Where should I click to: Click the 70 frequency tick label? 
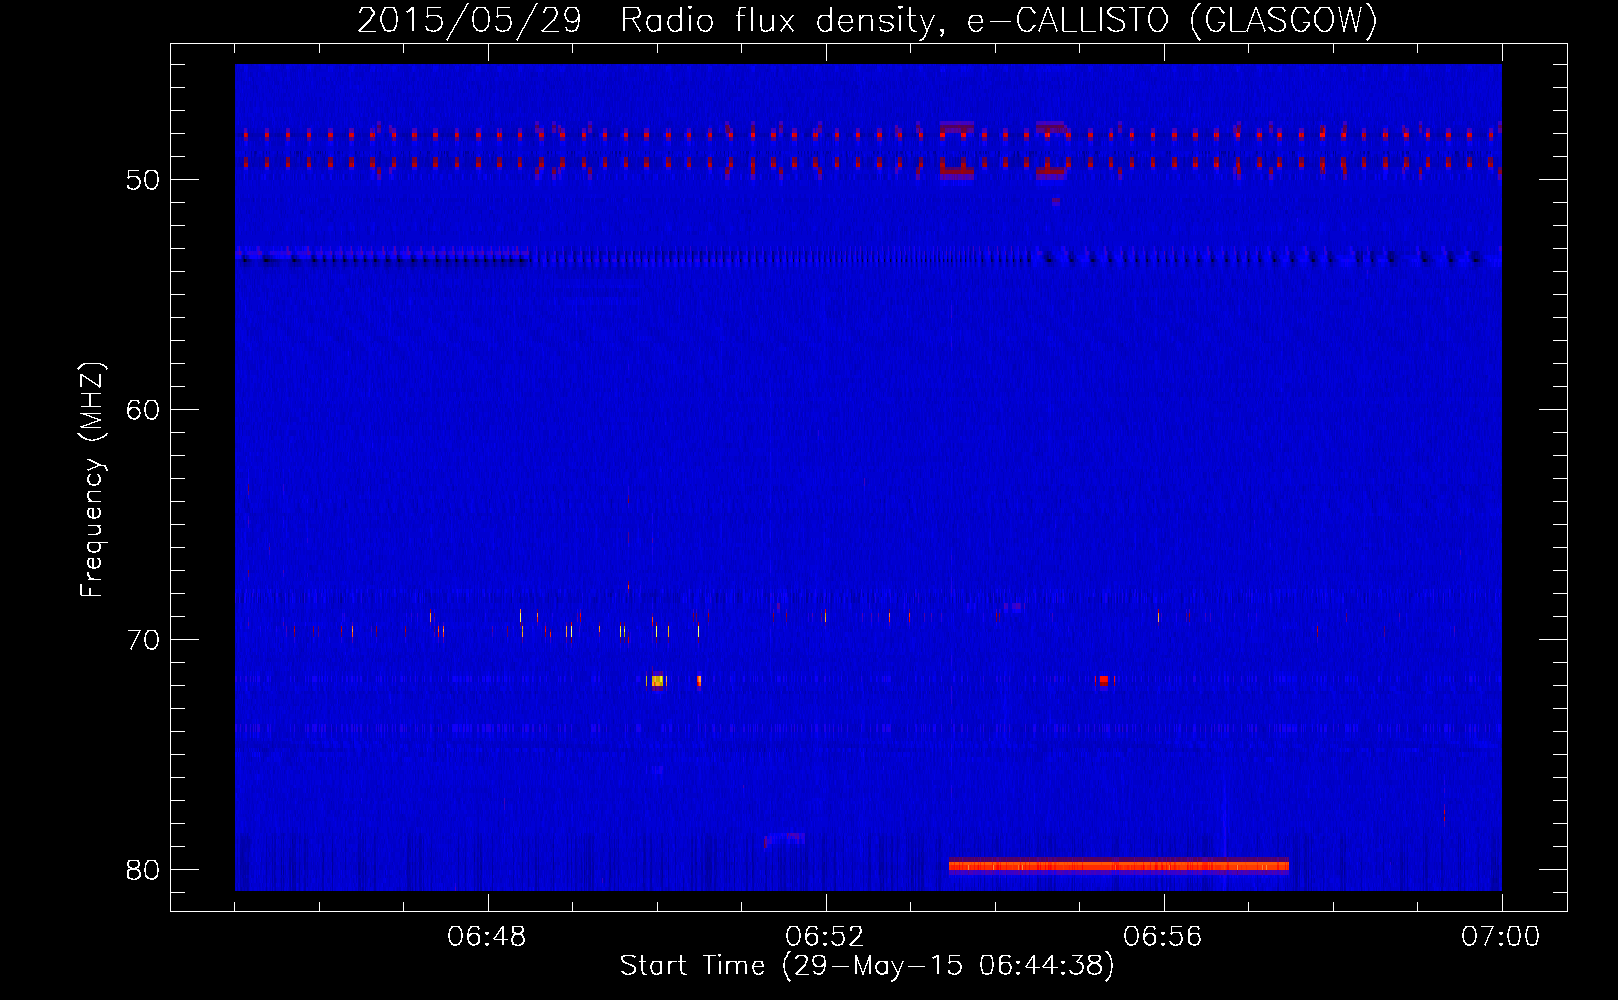143,640
